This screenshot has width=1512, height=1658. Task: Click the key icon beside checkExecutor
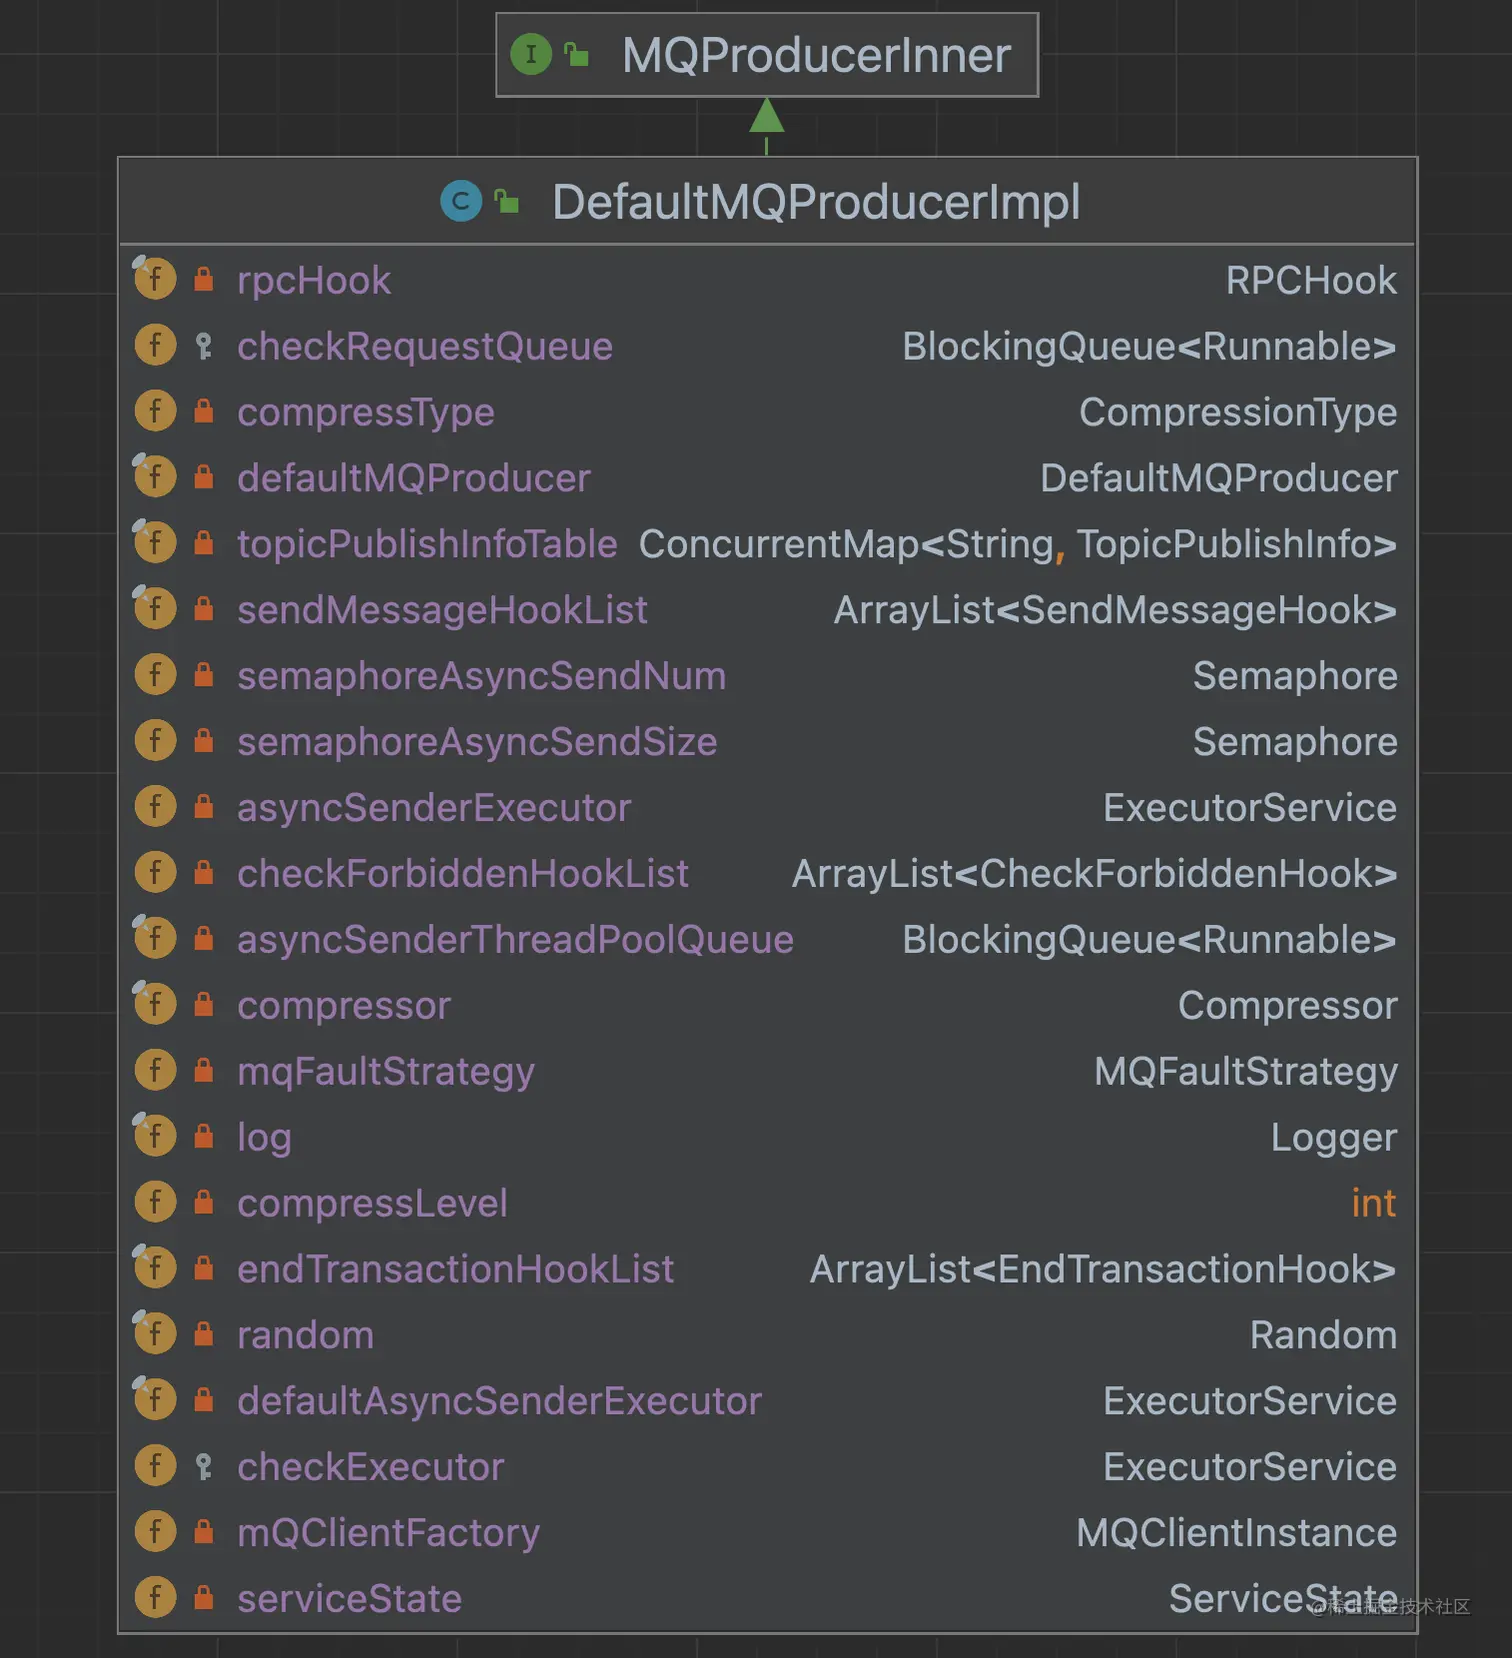click(x=204, y=1466)
